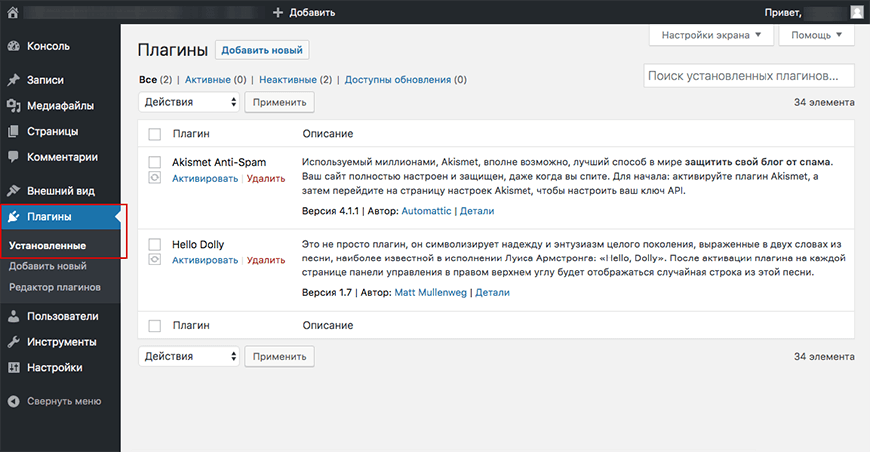Screen dimensions: 870x452
Task: Expand the Помощь help panel
Action: [x=816, y=35]
